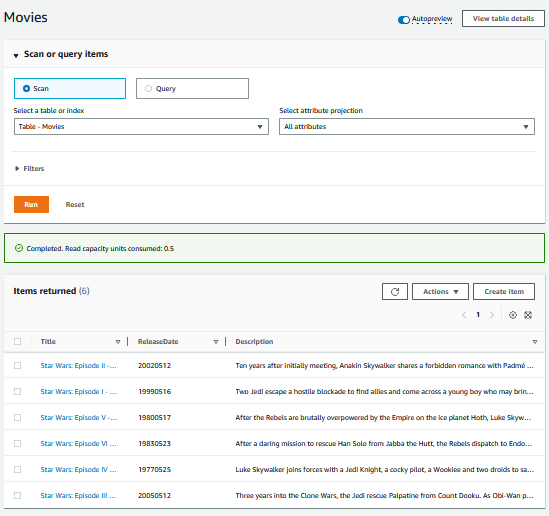Open the Actions dropdown menu

440,292
